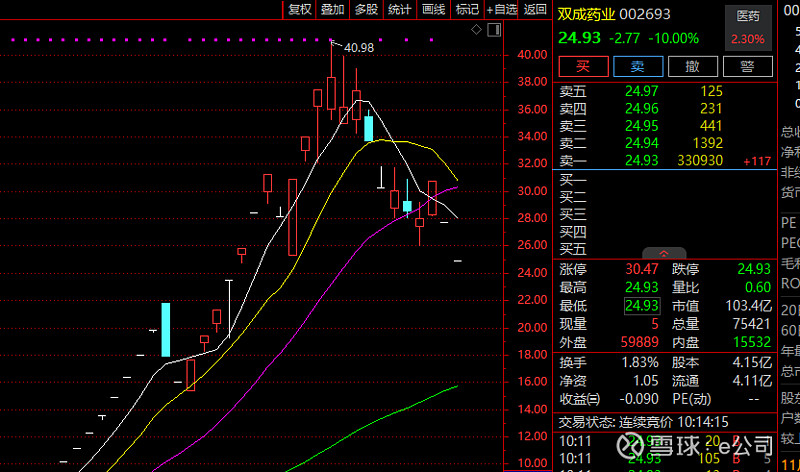This screenshot has height=472, width=800.
Task: Click the stock name 双成药业
Action: 585,15
